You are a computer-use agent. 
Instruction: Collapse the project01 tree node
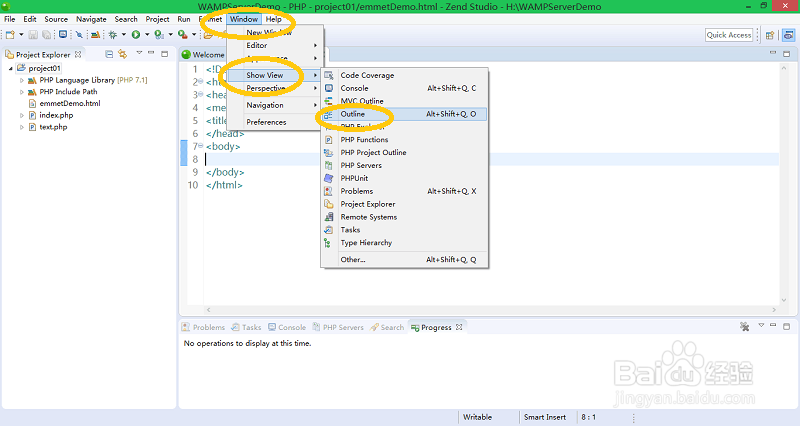point(11,68)
